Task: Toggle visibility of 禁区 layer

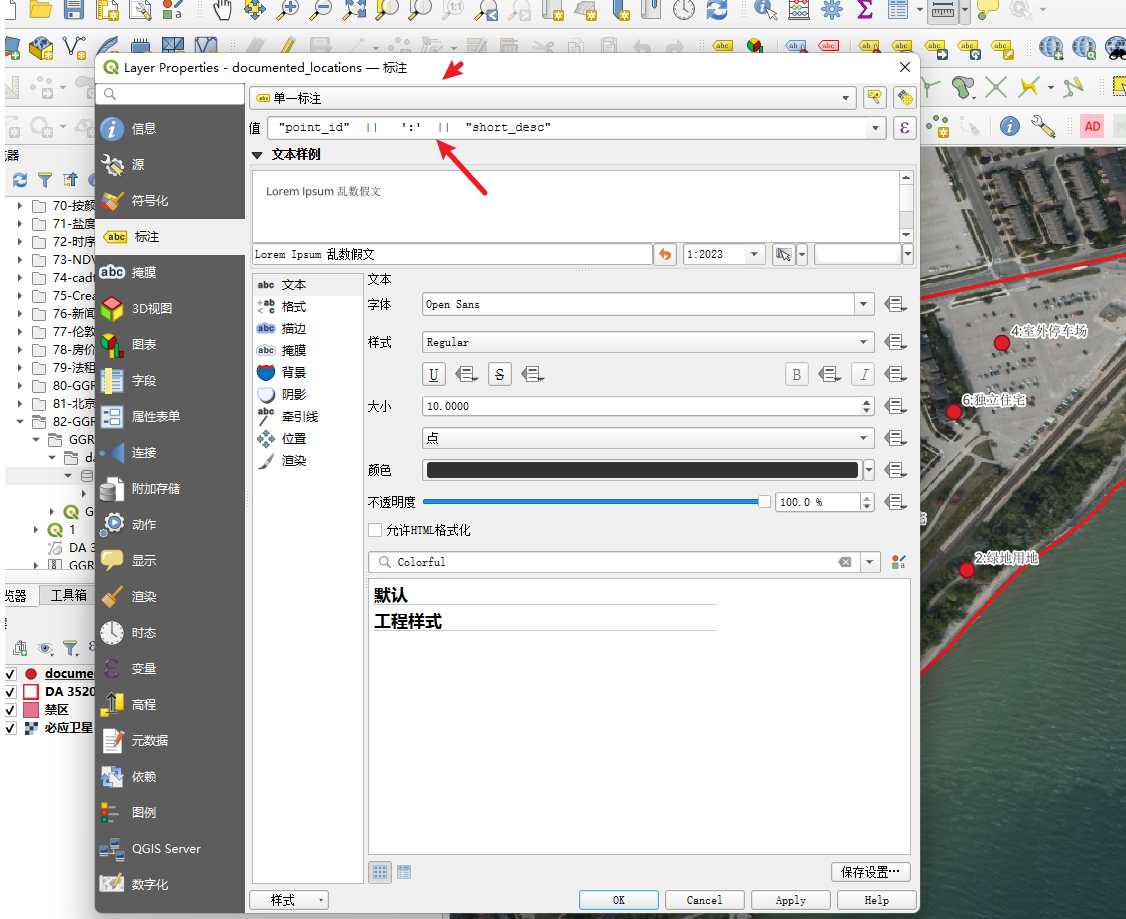Action: click(11, 710)
